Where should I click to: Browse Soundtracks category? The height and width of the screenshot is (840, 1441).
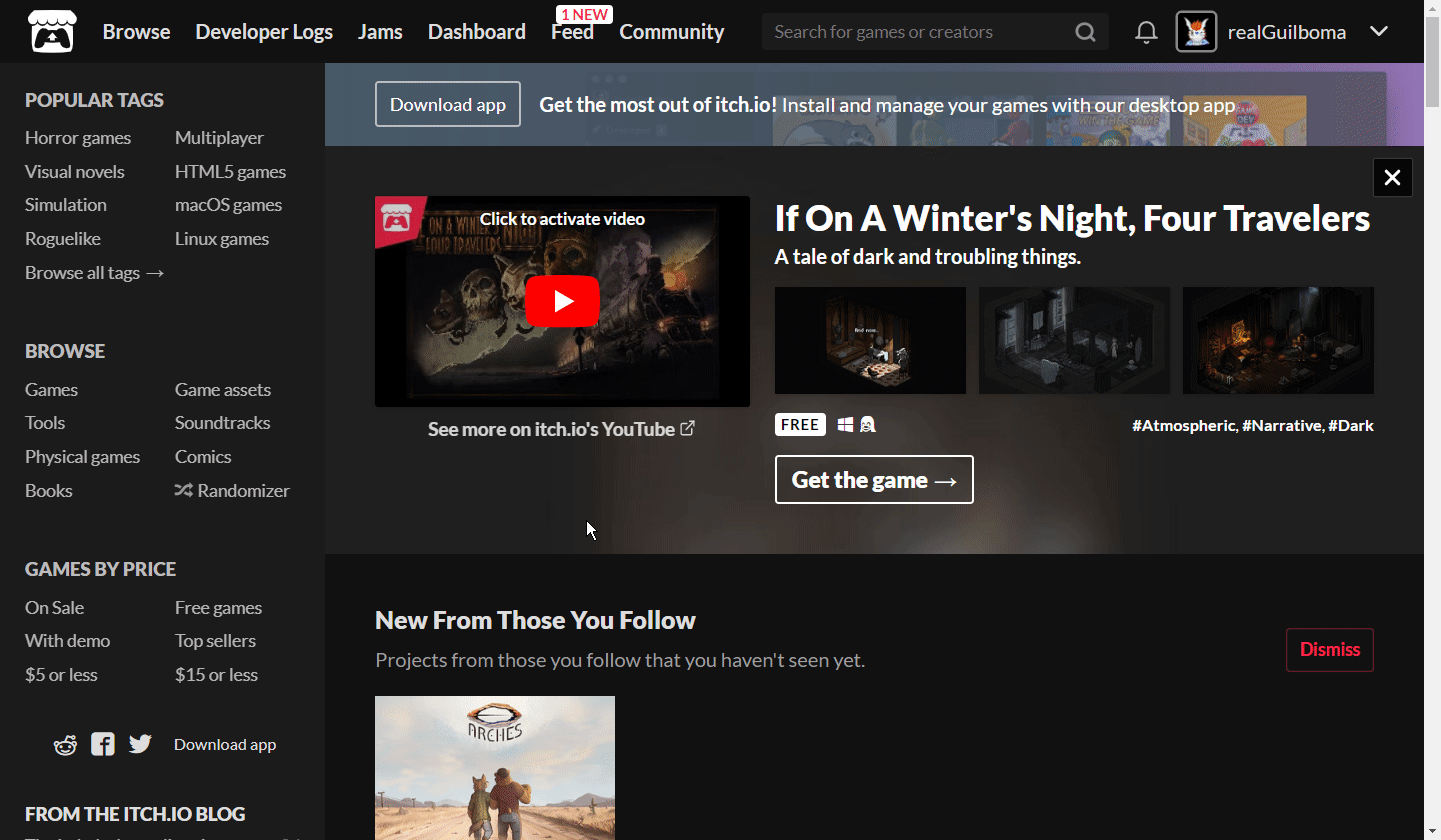pyautogui.click(x=222, y=423)
